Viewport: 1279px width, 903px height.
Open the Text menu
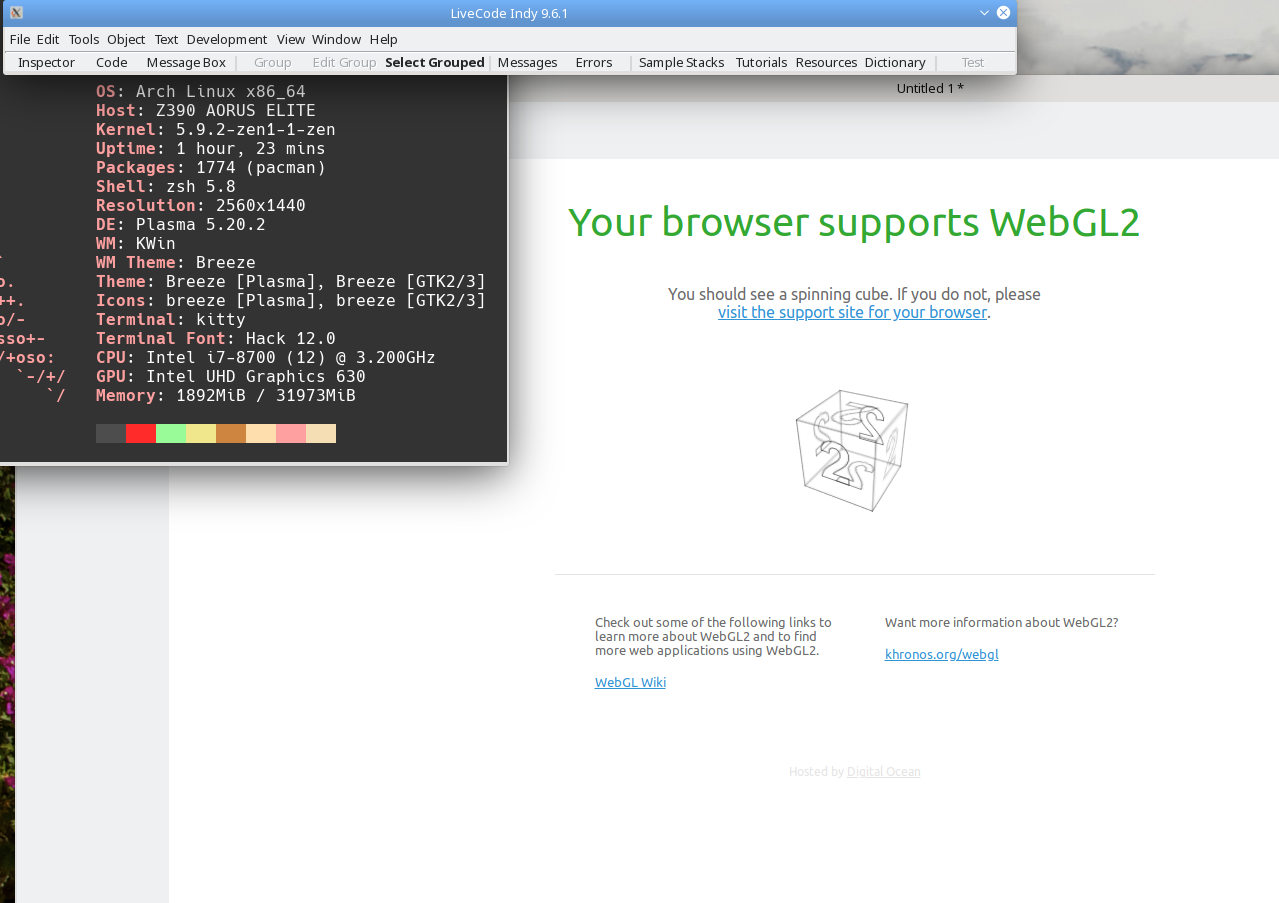point(166,39)
